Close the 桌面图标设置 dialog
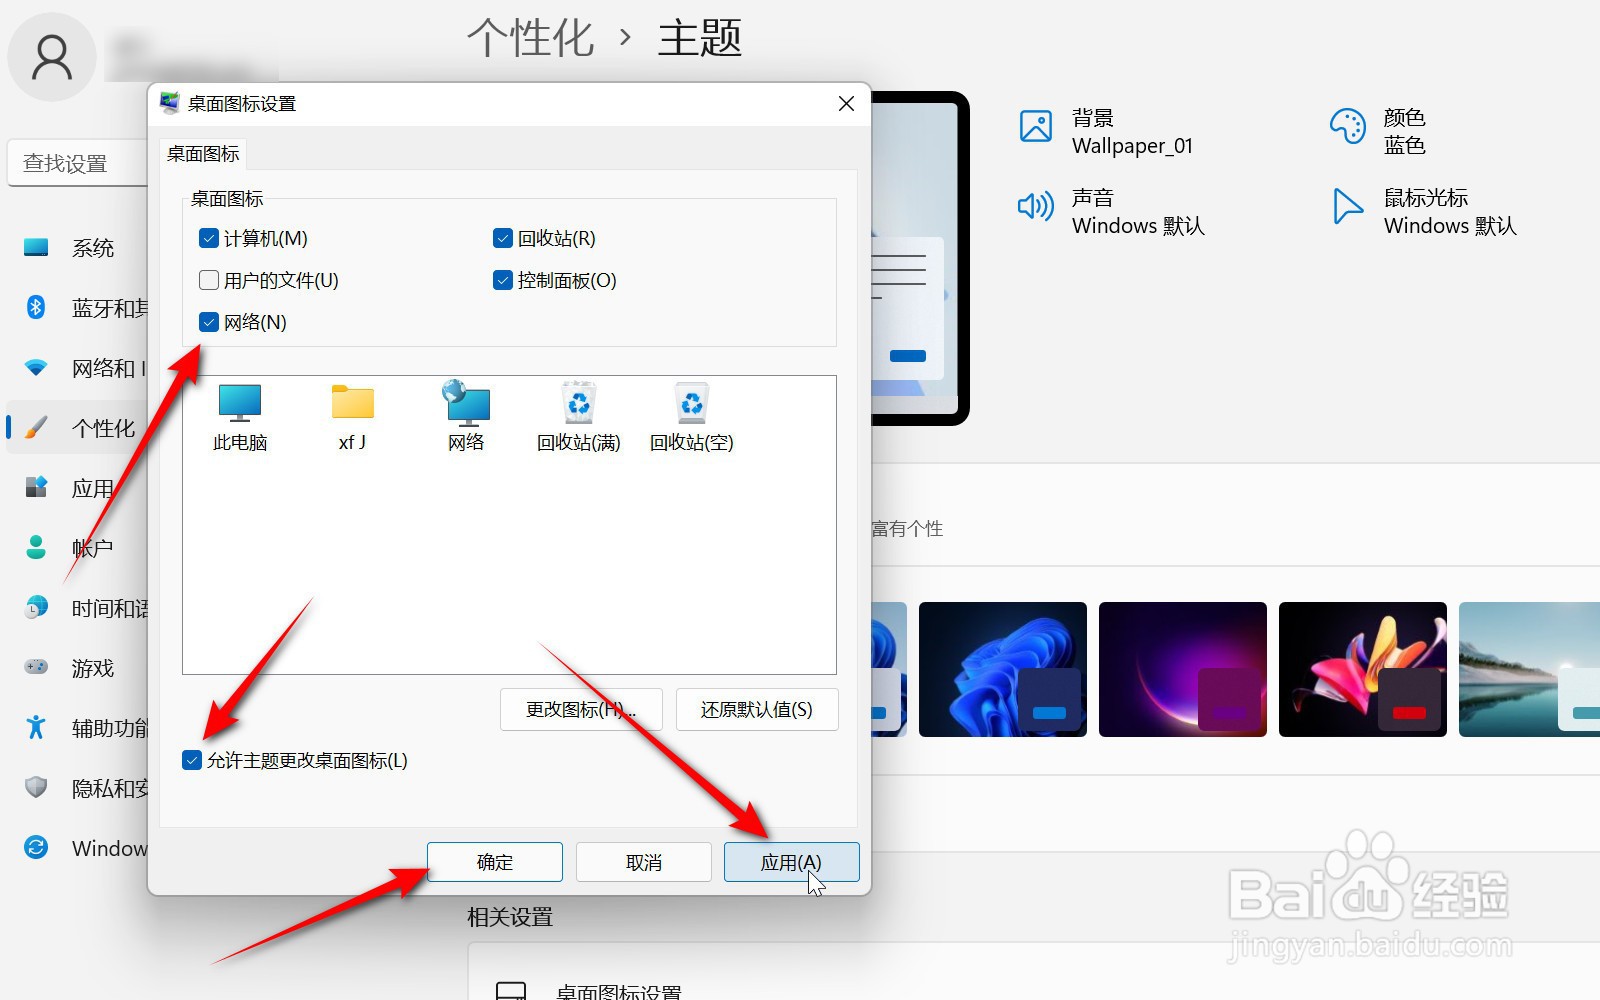Image resolution: width=1600 pixels, height=1000 pixels. pos(846,104)
